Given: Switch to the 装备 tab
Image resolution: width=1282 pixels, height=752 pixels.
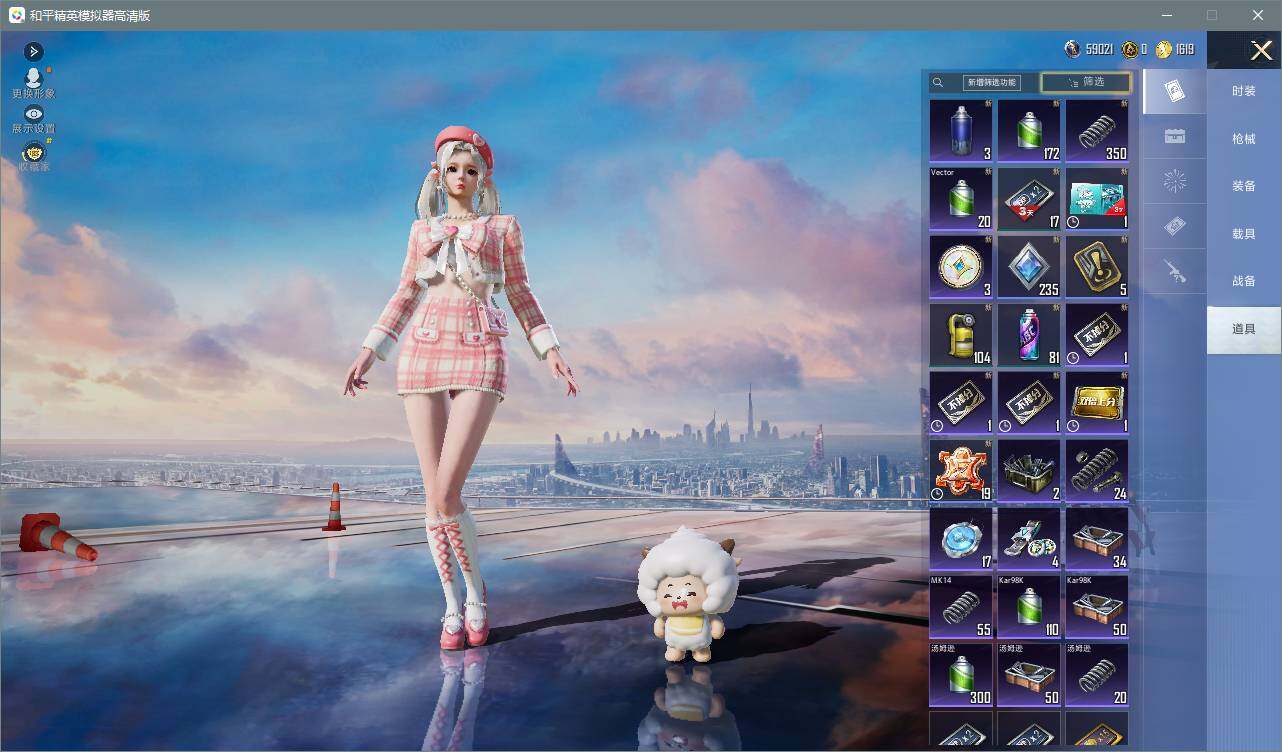Looking at the screenshot, I should (x=1243, y=186).
